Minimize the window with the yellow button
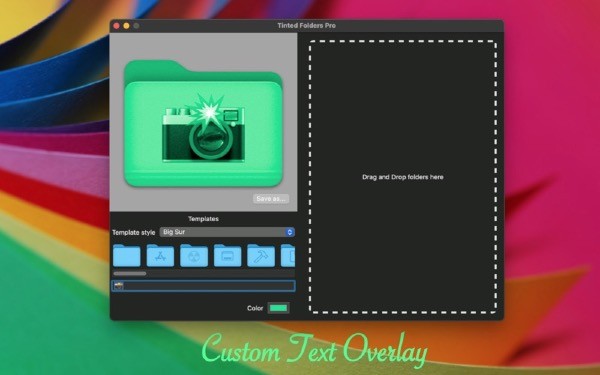The height and width of the screenshot is (375, 600). tap(126, 26)
